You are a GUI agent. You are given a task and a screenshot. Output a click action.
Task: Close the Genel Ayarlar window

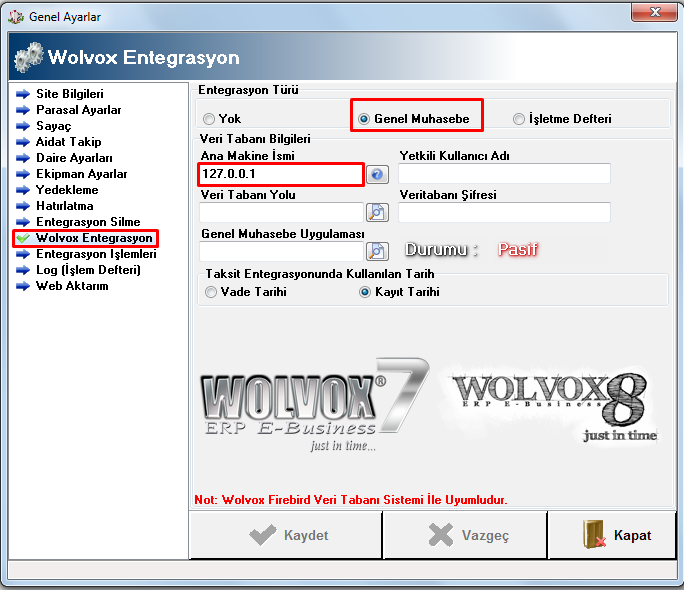coord(655,12)
